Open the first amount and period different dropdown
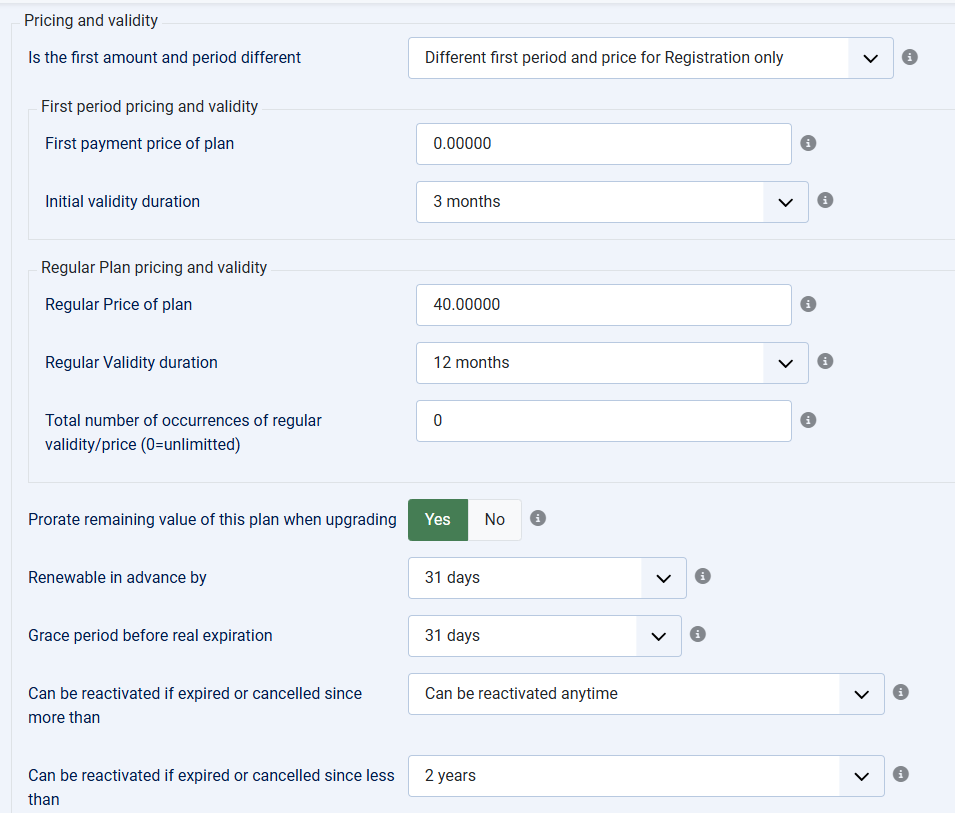 (x=650, y=58)
